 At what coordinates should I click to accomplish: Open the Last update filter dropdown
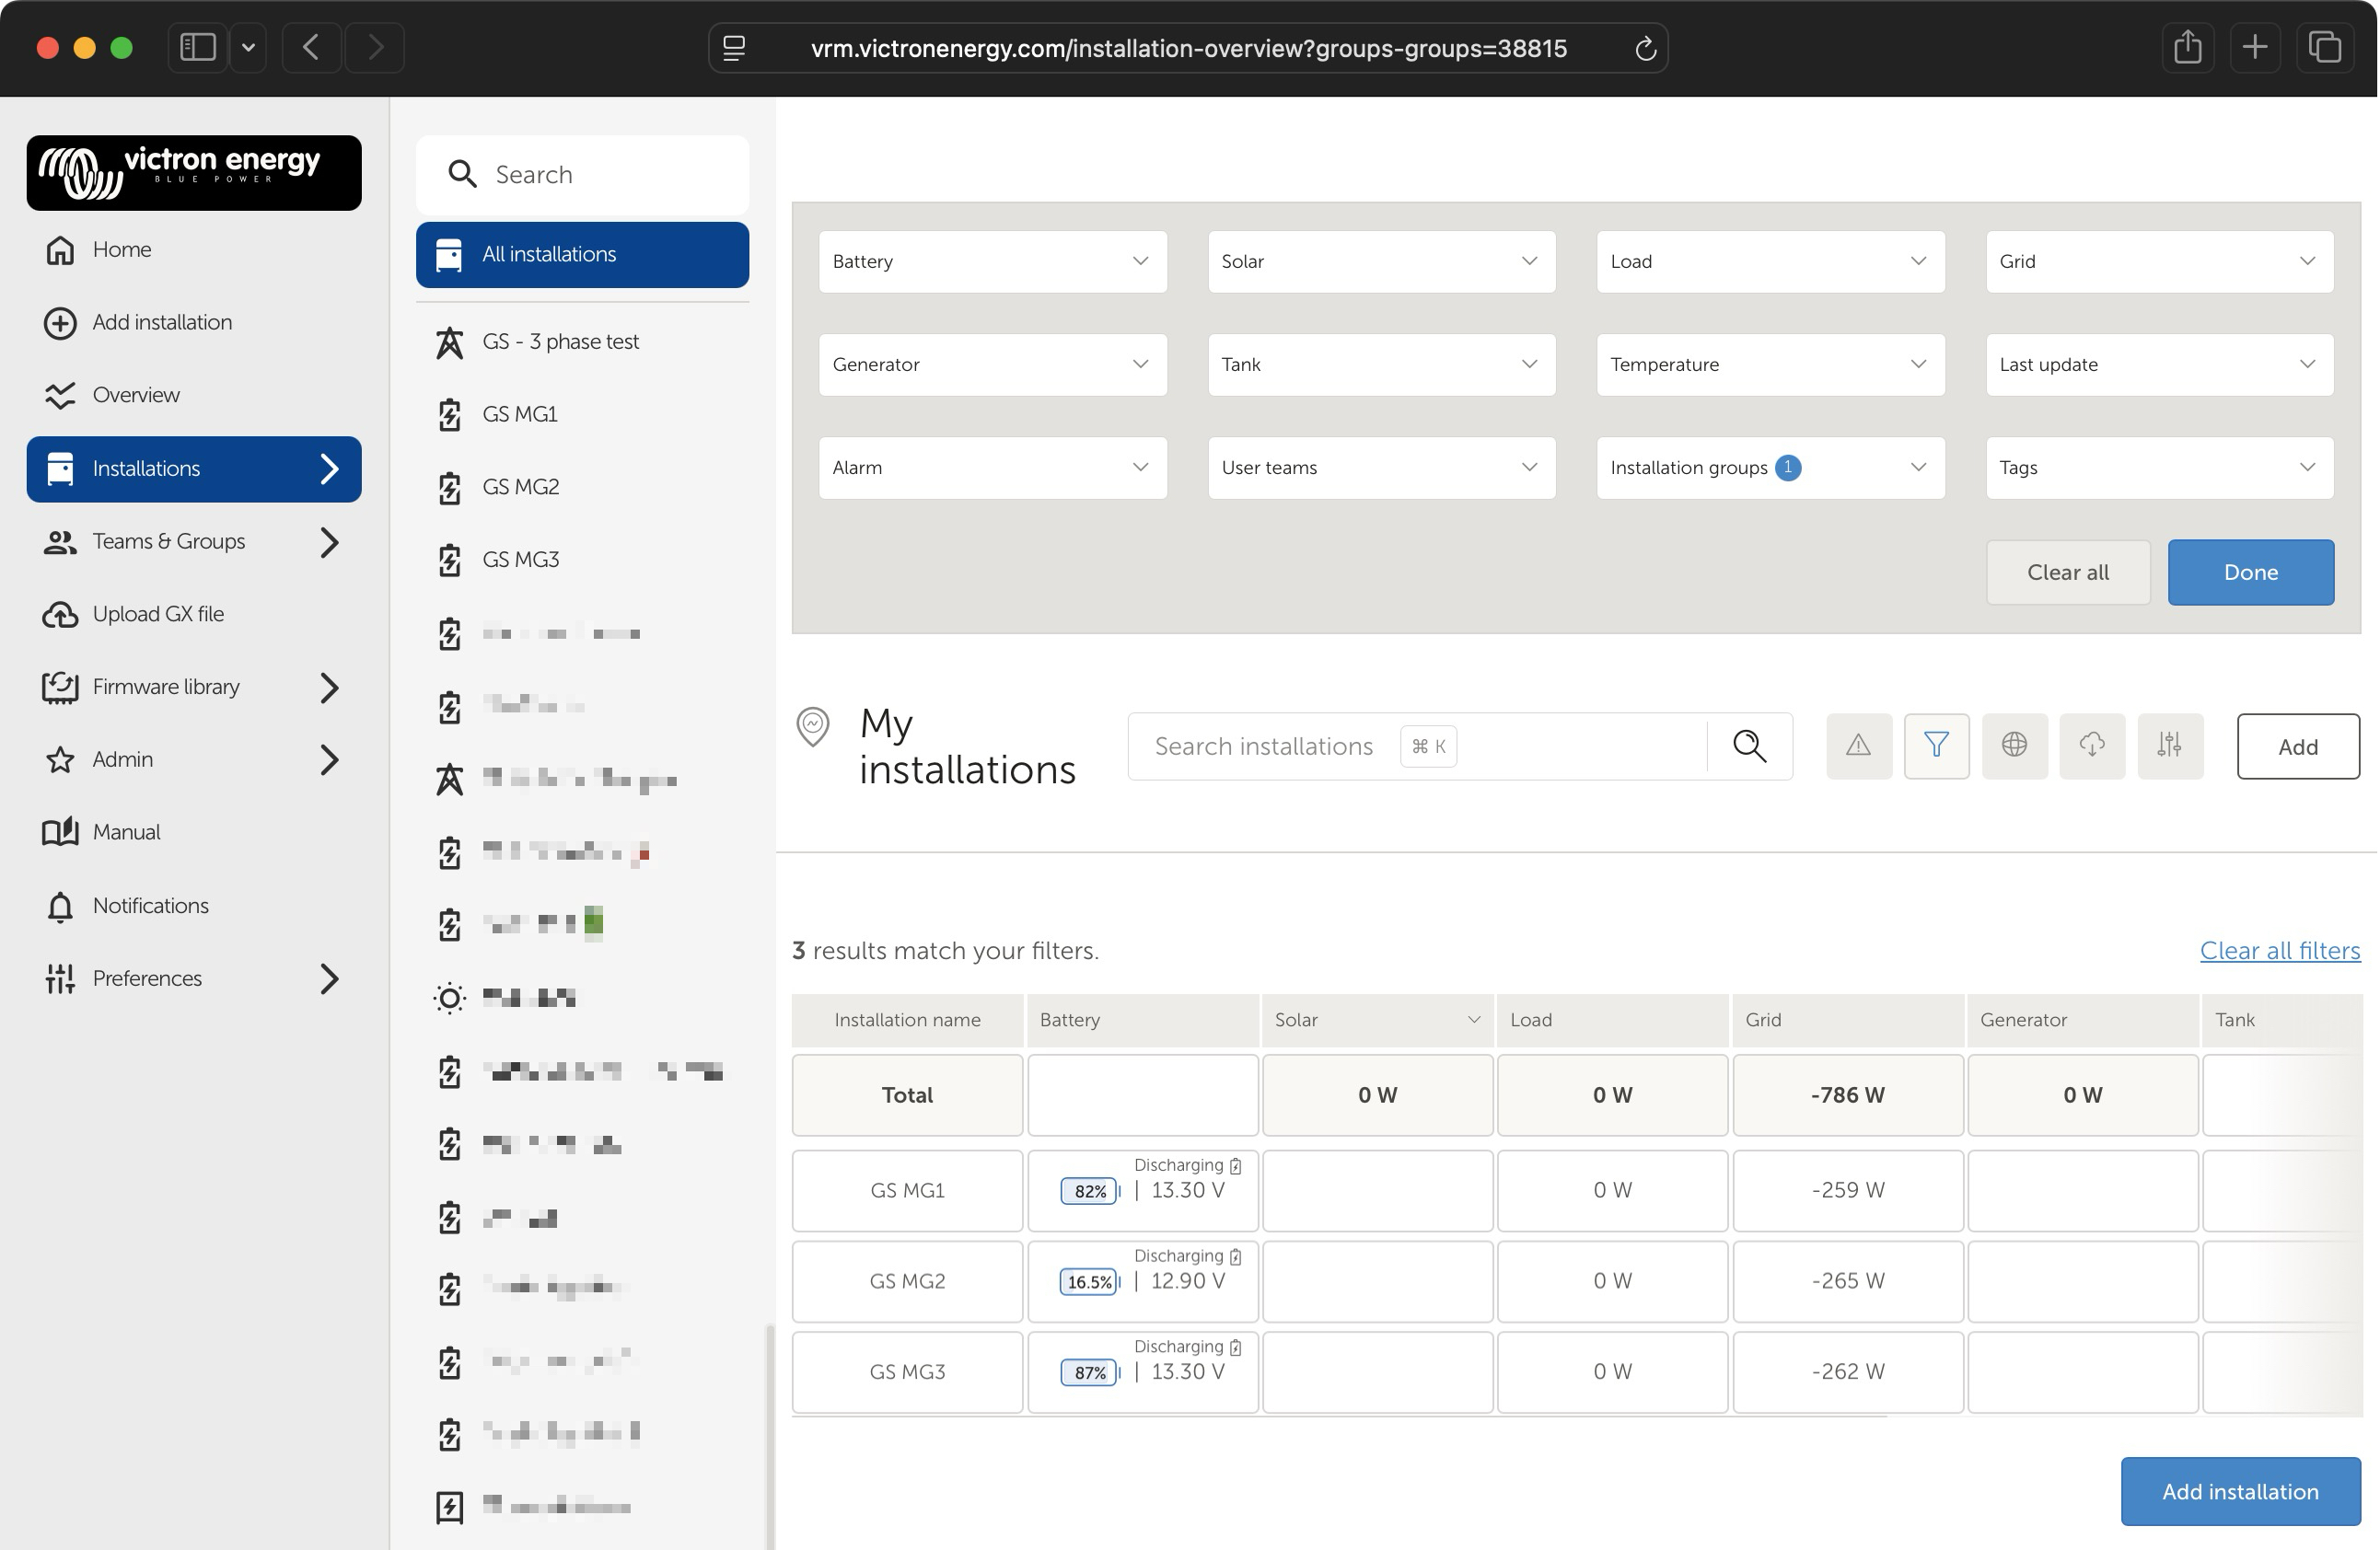[x=2159, y=365]
